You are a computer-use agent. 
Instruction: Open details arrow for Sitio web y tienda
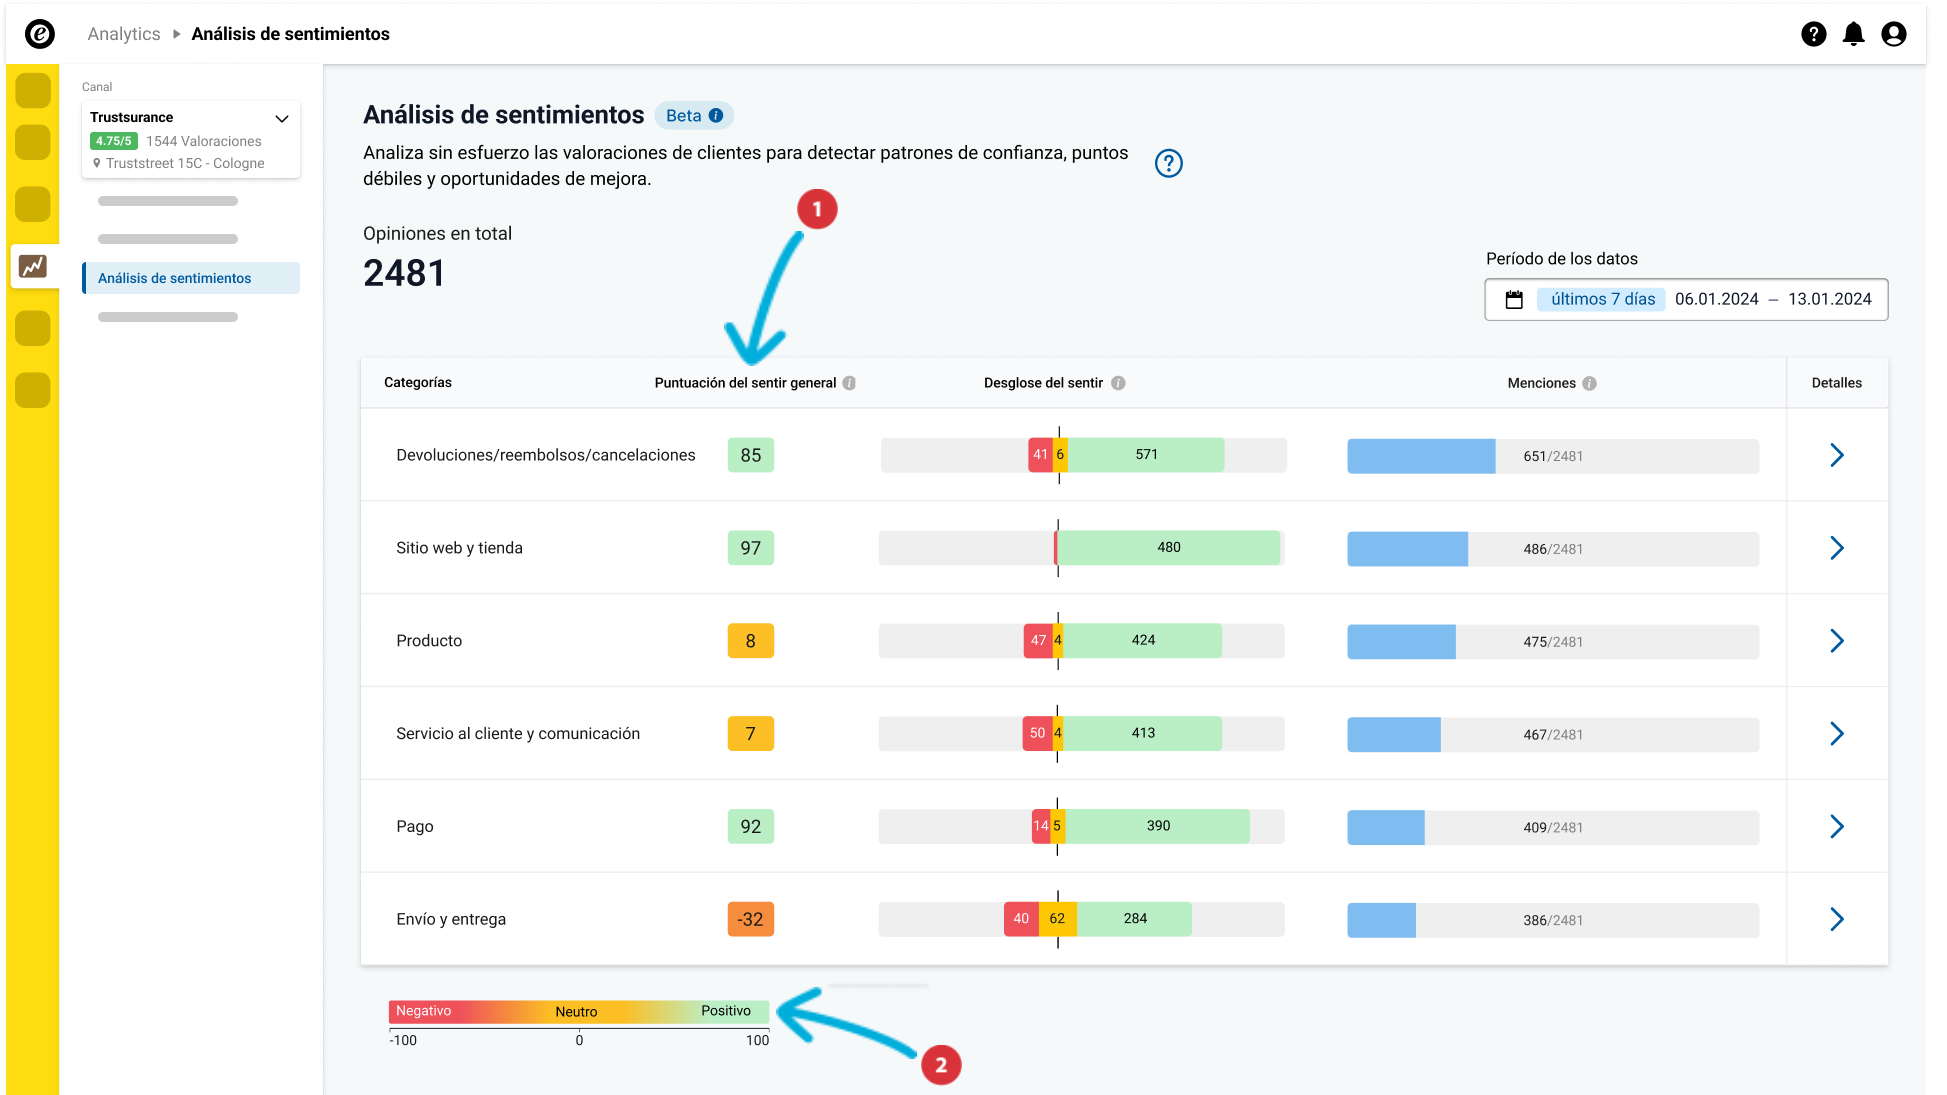1836,548
